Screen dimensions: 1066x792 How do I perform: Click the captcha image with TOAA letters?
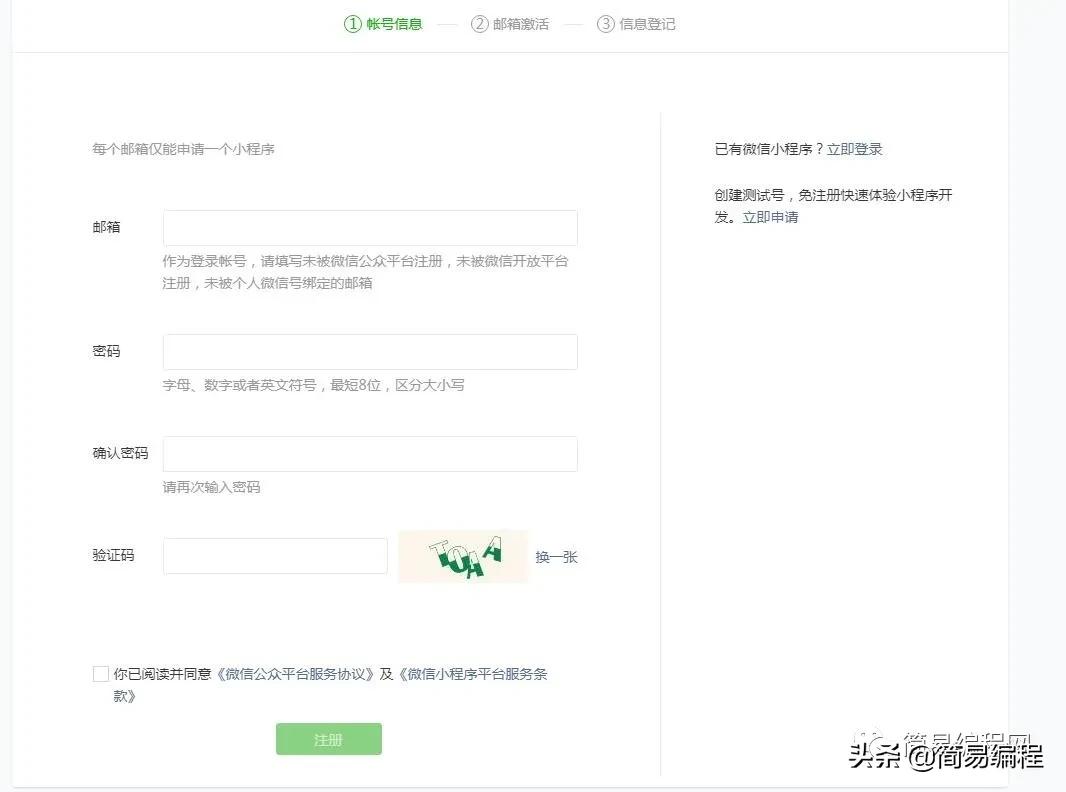tap(463, 556)
